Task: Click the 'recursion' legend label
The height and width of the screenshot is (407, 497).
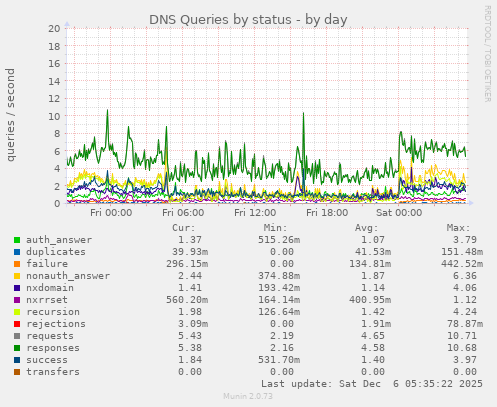Action: 53,312
